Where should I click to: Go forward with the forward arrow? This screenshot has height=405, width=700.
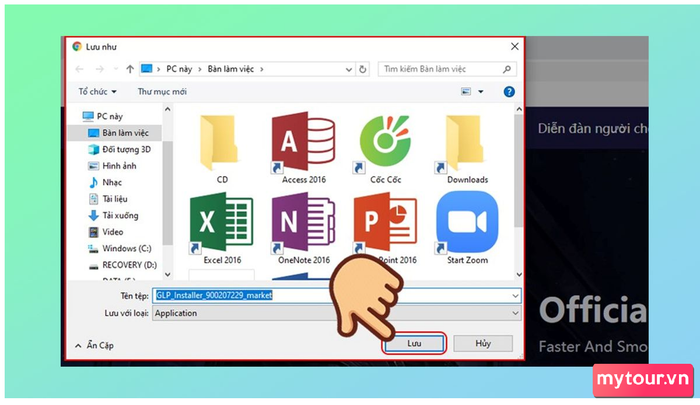point(100,69)
